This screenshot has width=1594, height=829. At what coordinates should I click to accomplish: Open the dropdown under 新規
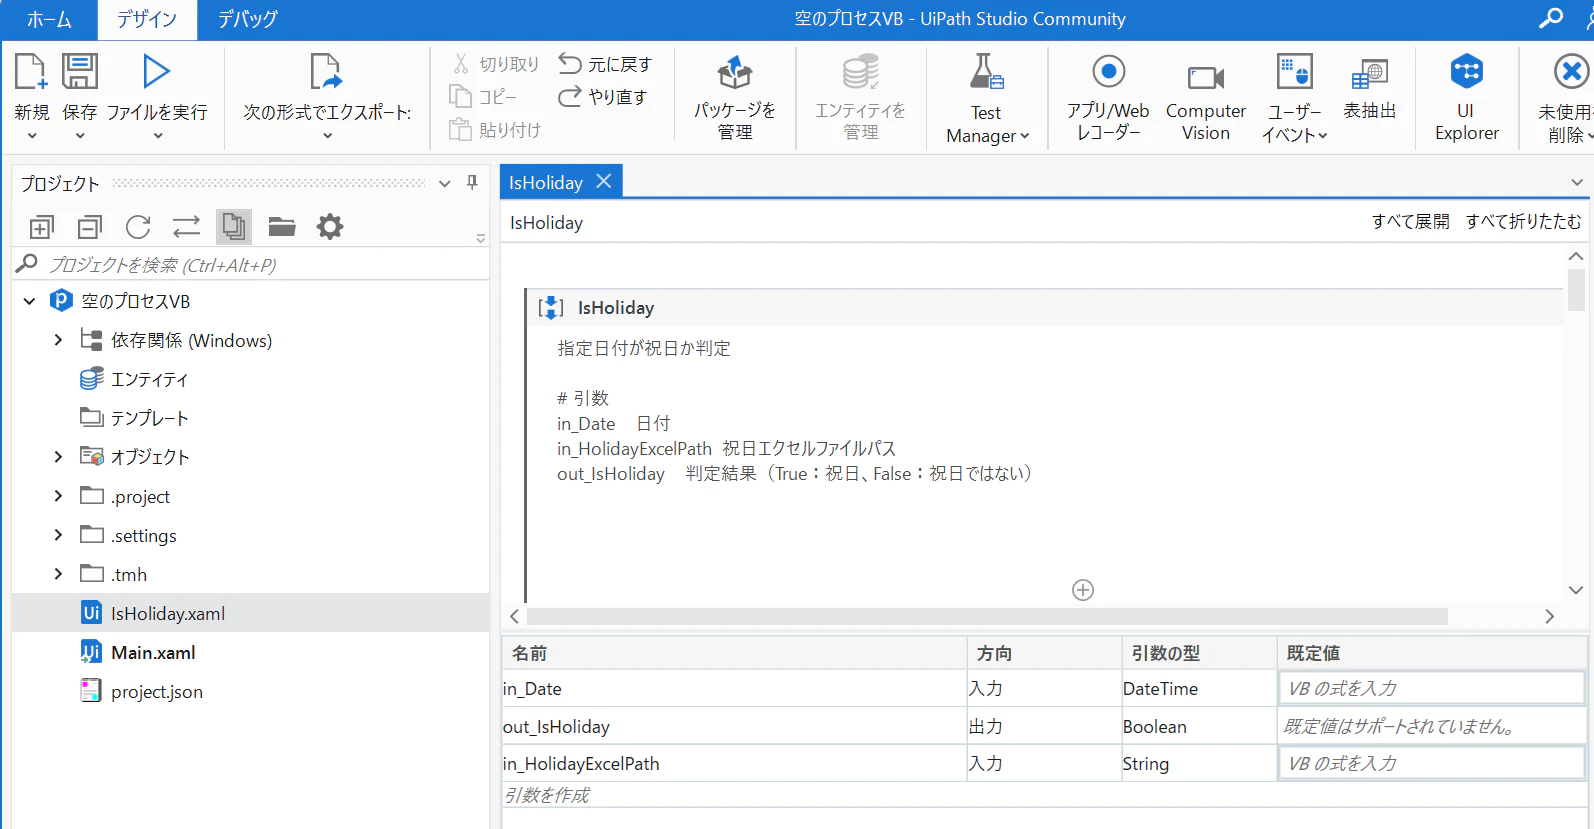31,136
